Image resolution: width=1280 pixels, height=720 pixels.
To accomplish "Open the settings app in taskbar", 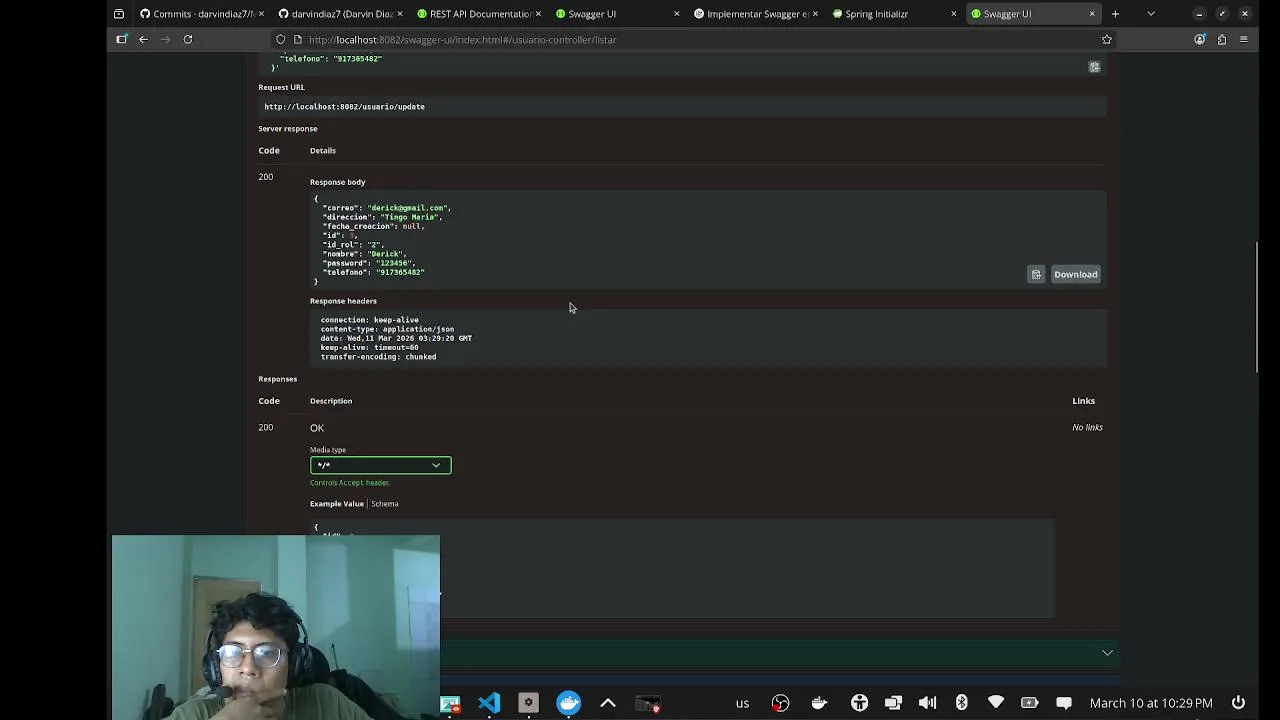I will pos(528,703).
